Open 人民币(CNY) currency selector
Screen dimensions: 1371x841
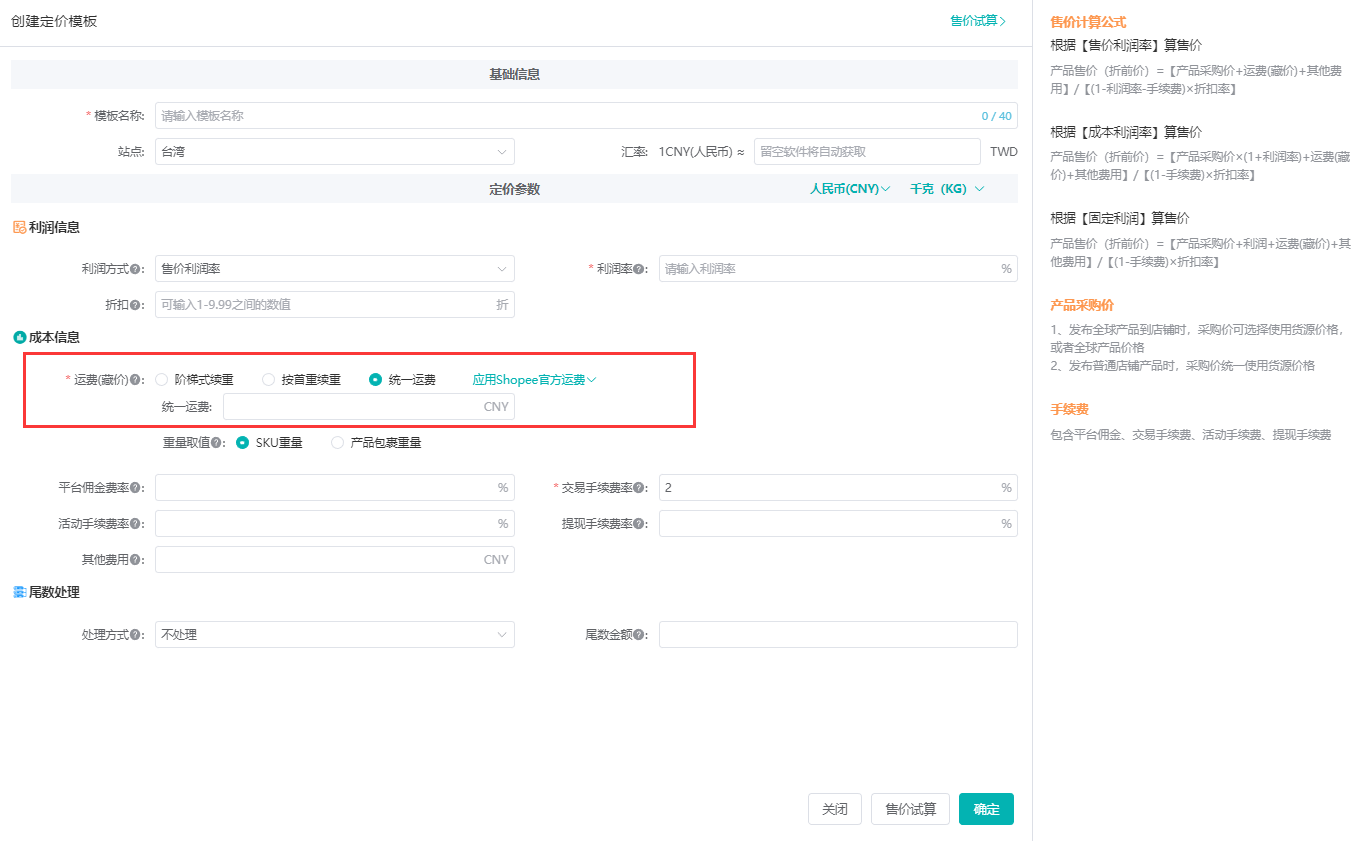click(x=849, y=189)
